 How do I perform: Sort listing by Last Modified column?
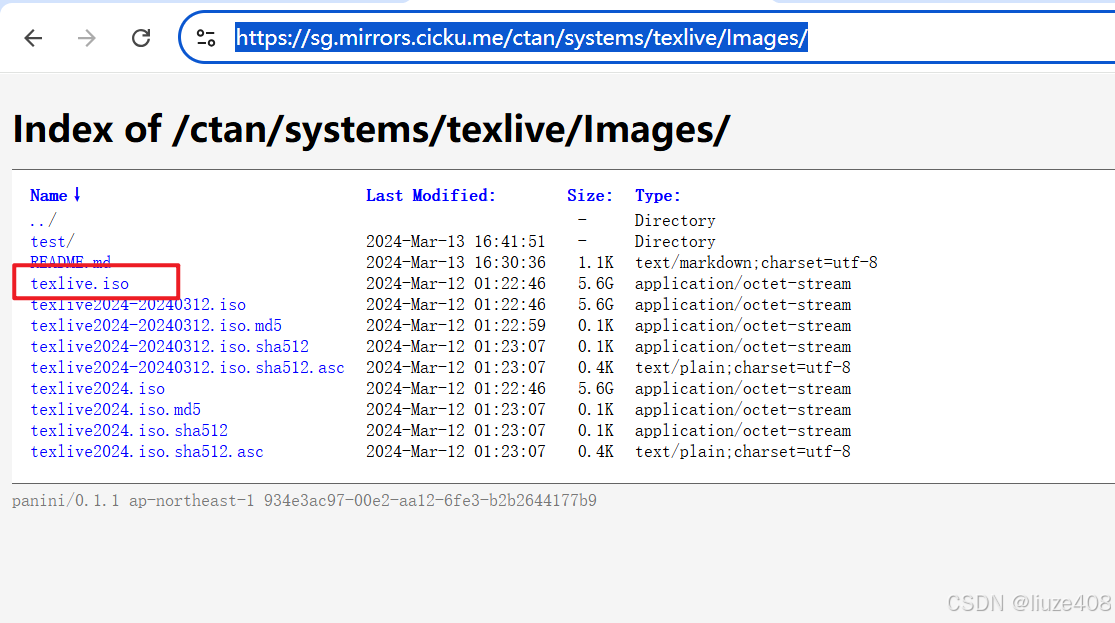[x=431, y=196]
